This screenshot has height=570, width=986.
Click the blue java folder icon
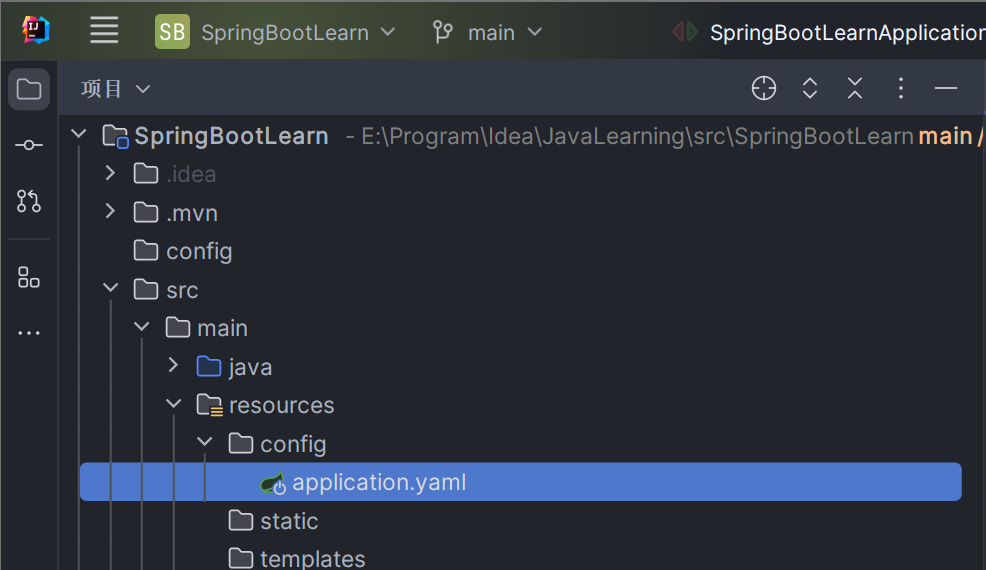[x=209, y=366]
